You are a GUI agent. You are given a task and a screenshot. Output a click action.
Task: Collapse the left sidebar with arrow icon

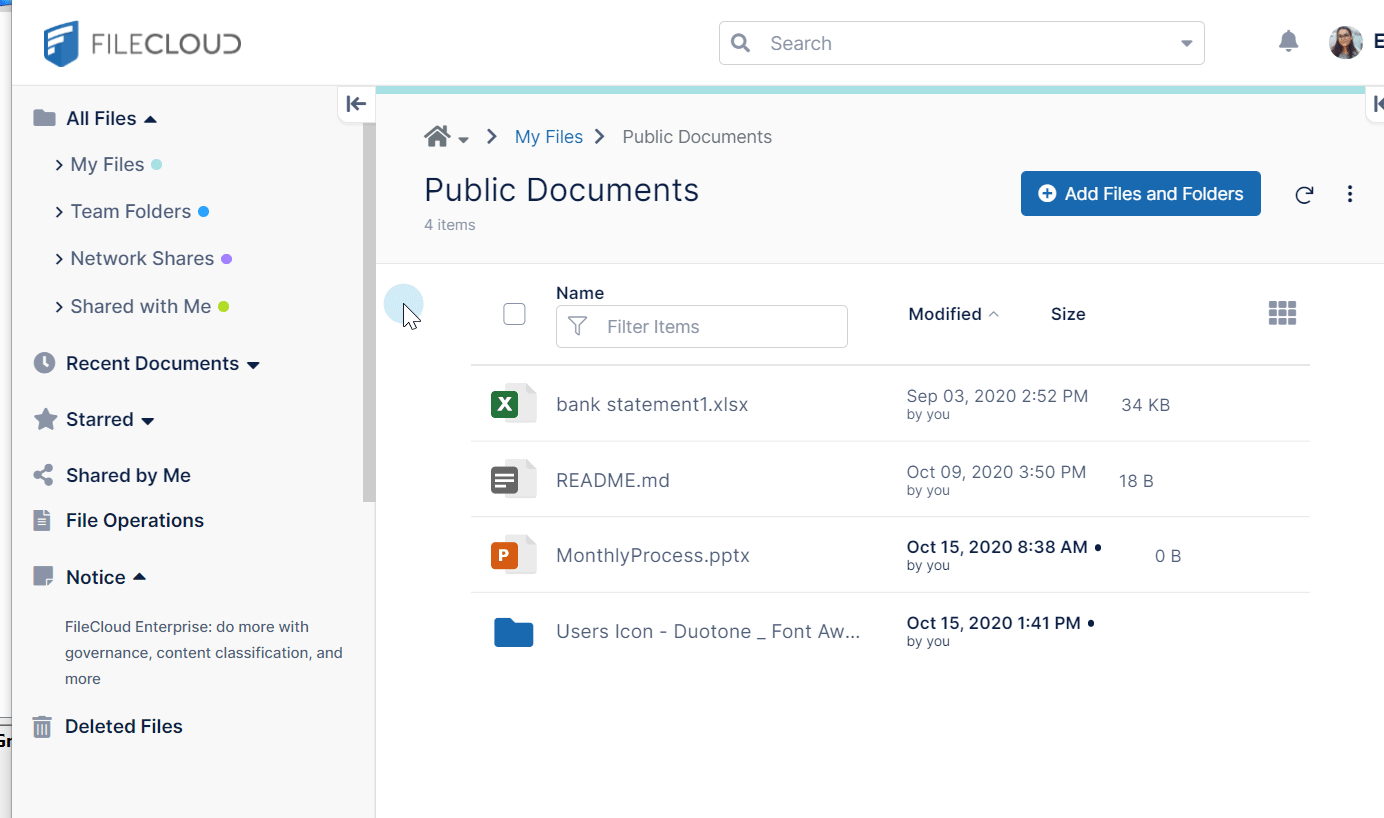[x=356, y=103]
